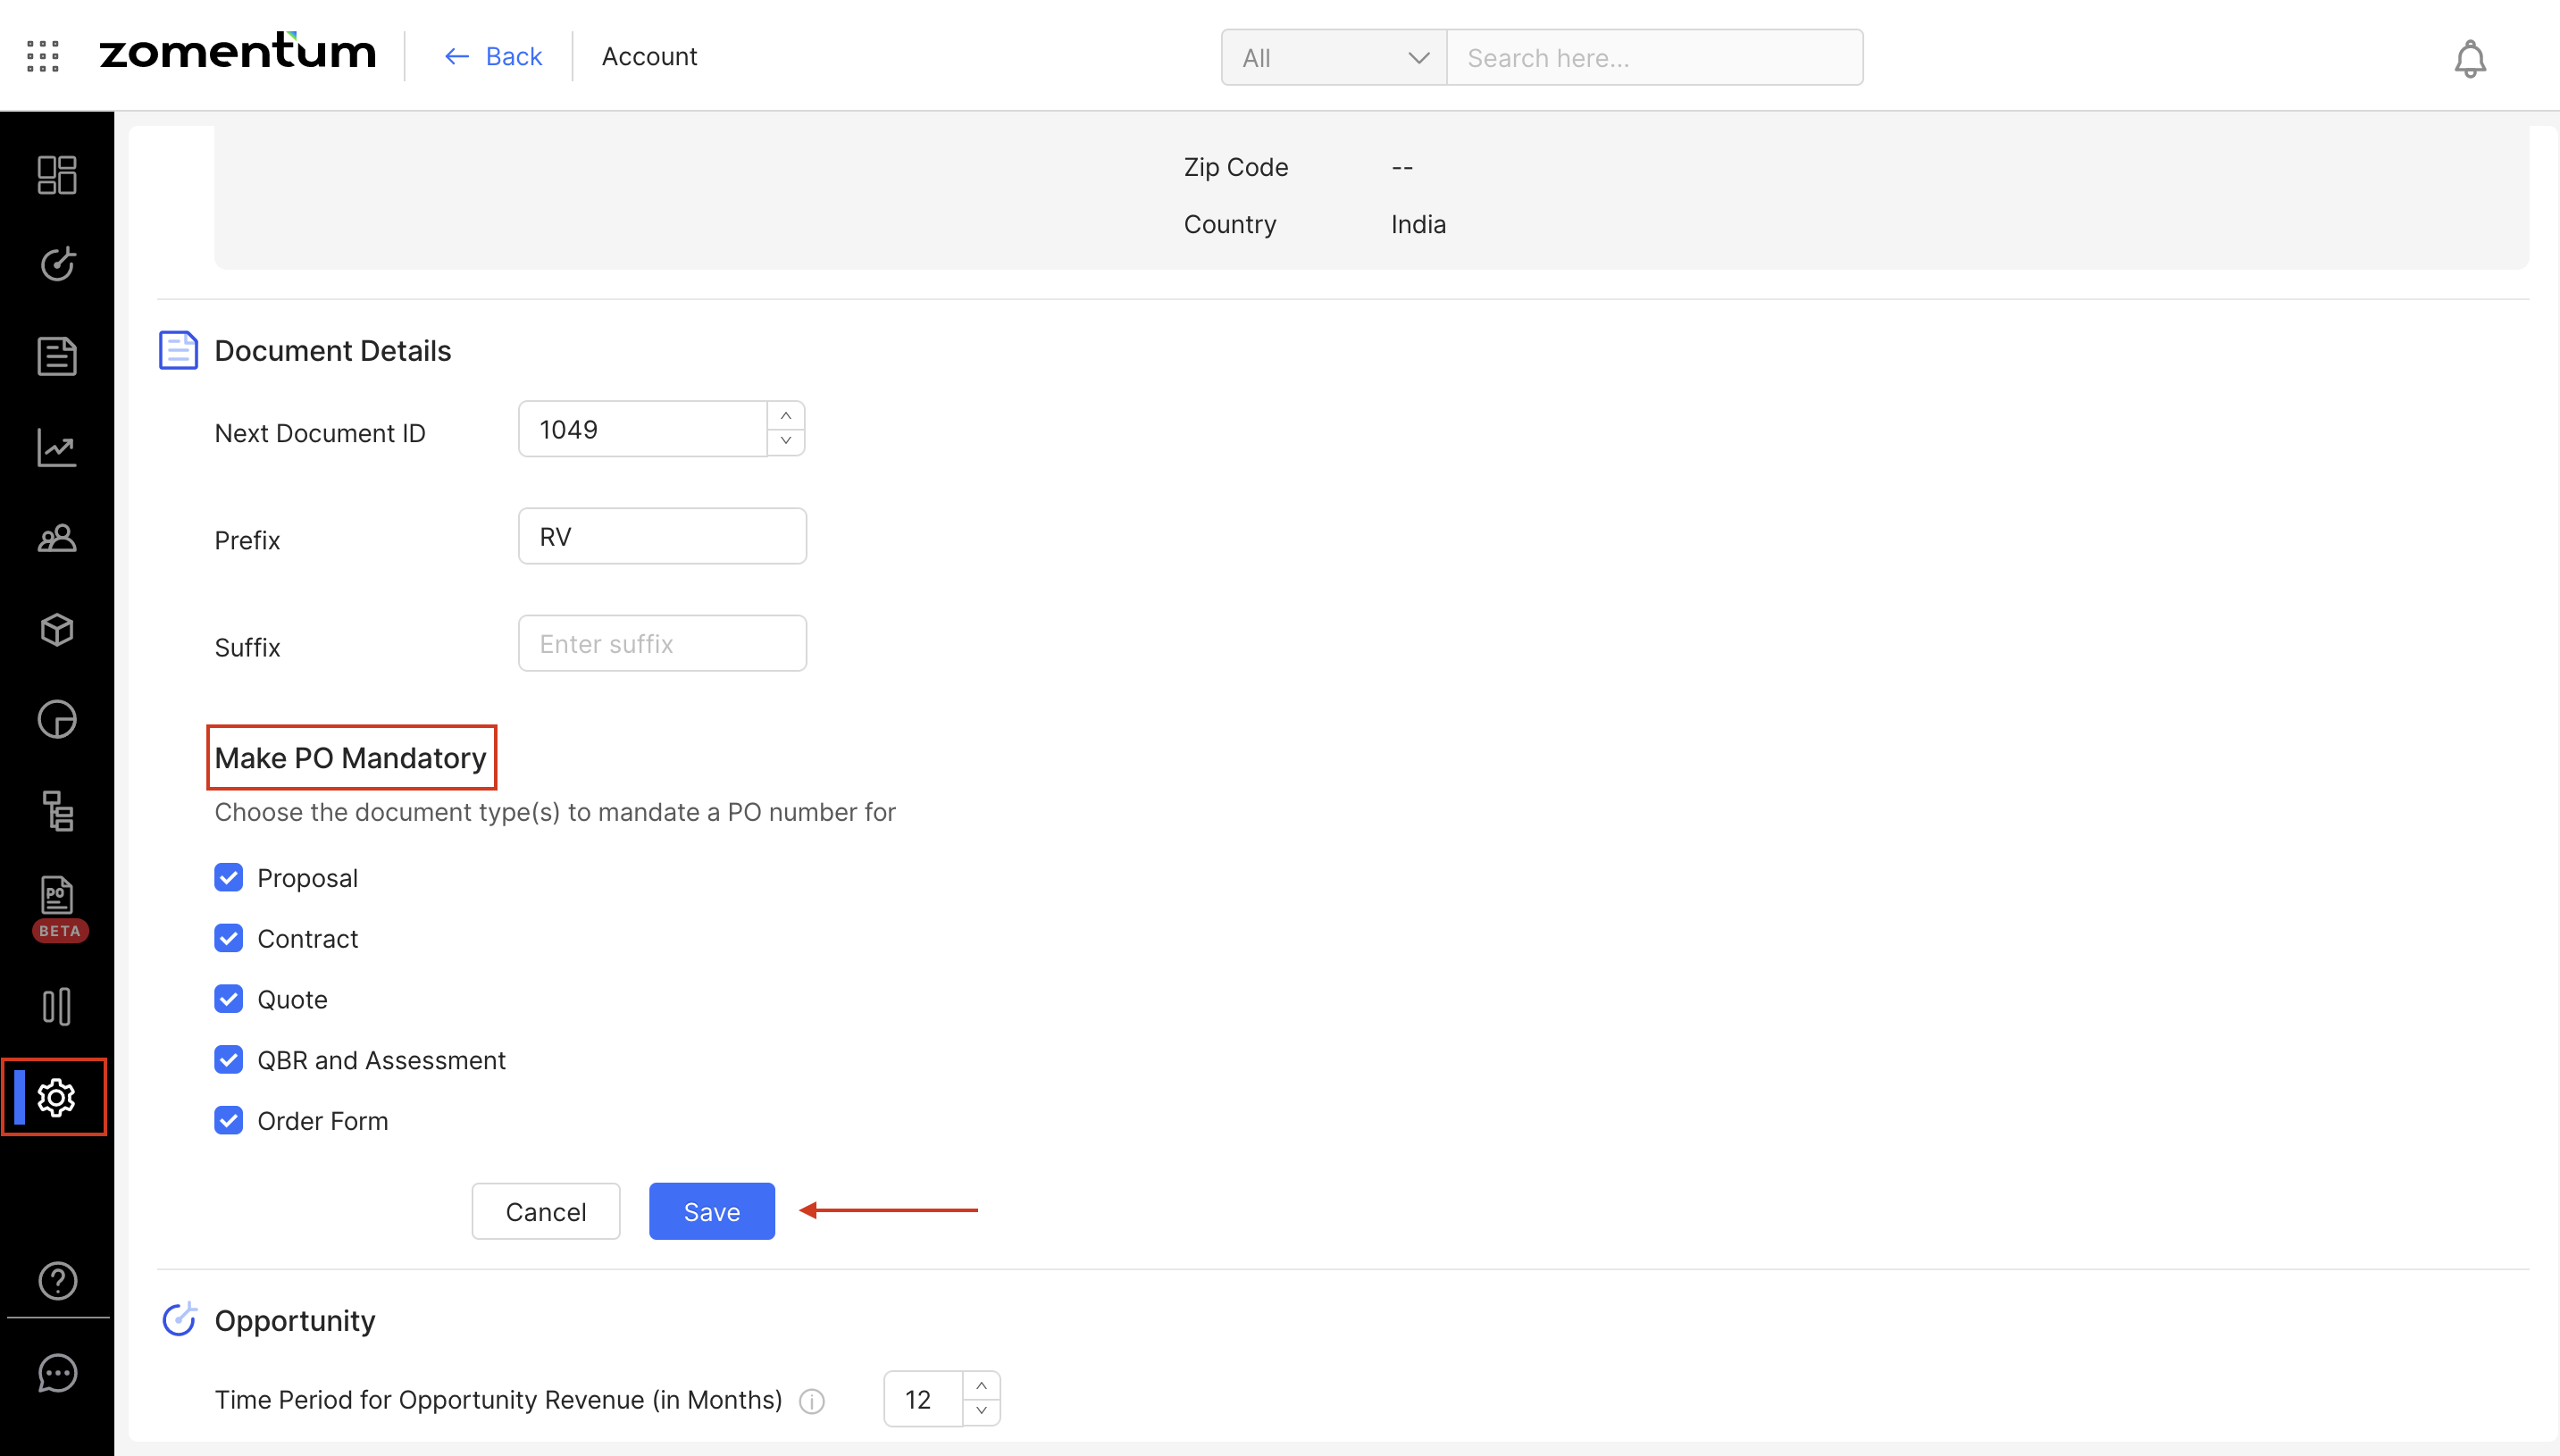Open the products box icon in sidebar

click(x=57, y=629)
